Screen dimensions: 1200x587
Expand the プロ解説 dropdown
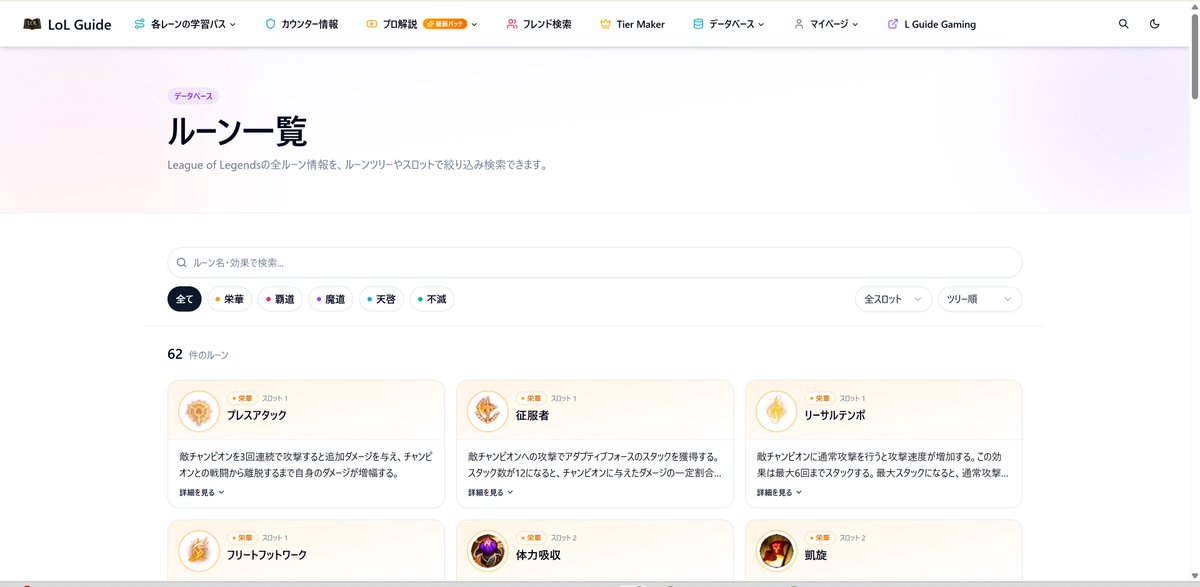[x=422, y=24]
